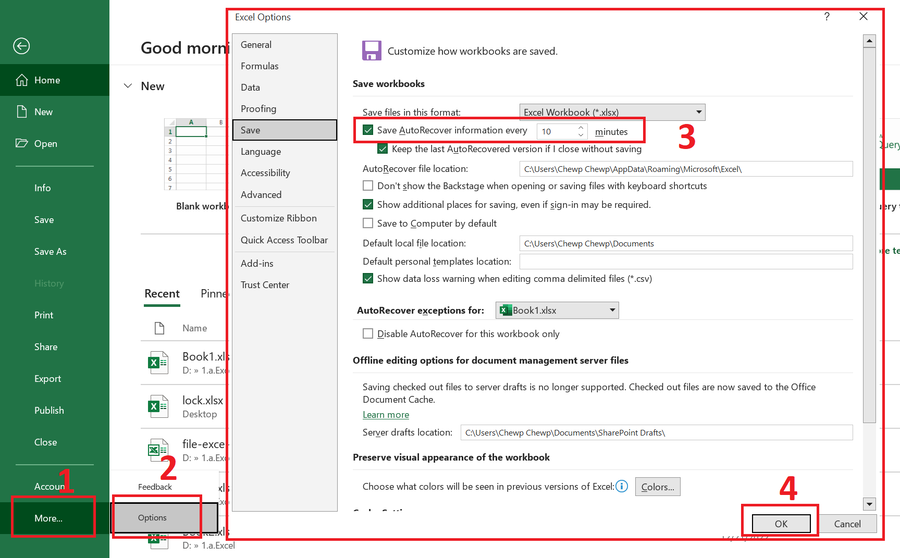Click the AutoRecover file location field
This screenshot has width=900, height=558.
click(x=686, y=169)
